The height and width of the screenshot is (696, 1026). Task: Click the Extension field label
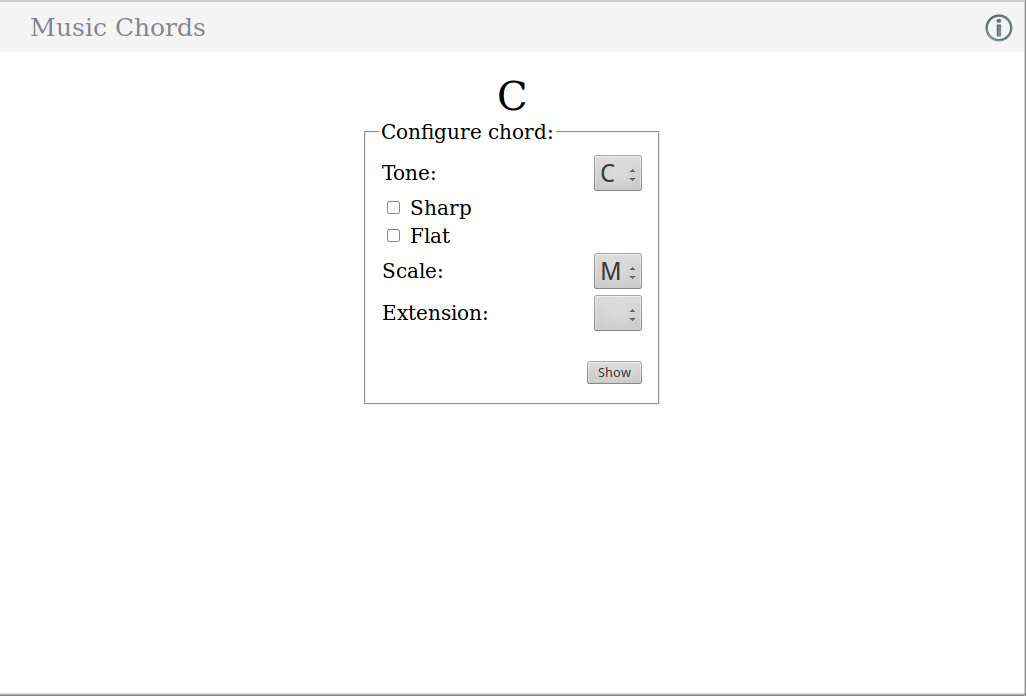435,313
